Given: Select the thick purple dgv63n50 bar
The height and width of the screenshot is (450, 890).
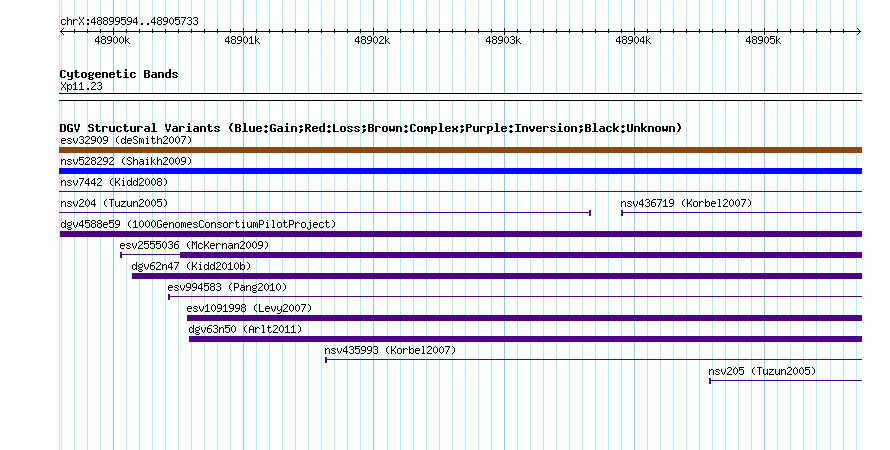Looking at the screenshot, I should click(x=525, y=339).
